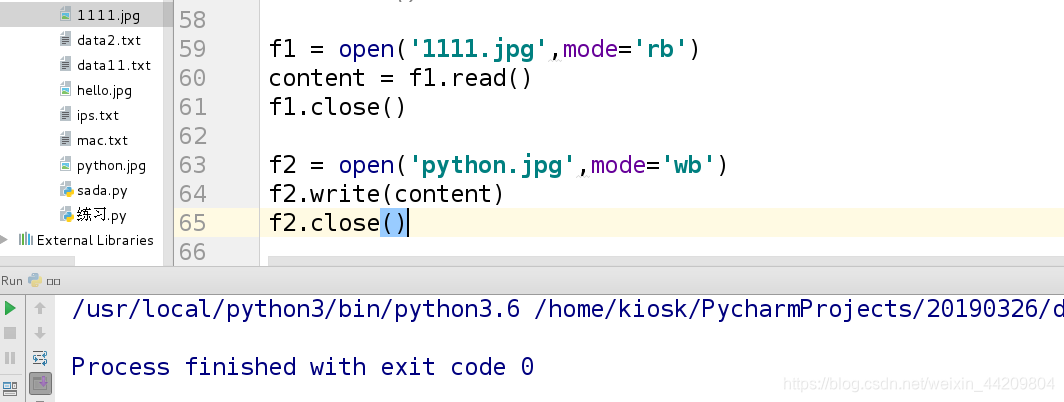Viewport: 1064px width, 402px height.
Task: Click the Up the stack trace arrow
Action: pyautogui.click(x=40, y=308)
